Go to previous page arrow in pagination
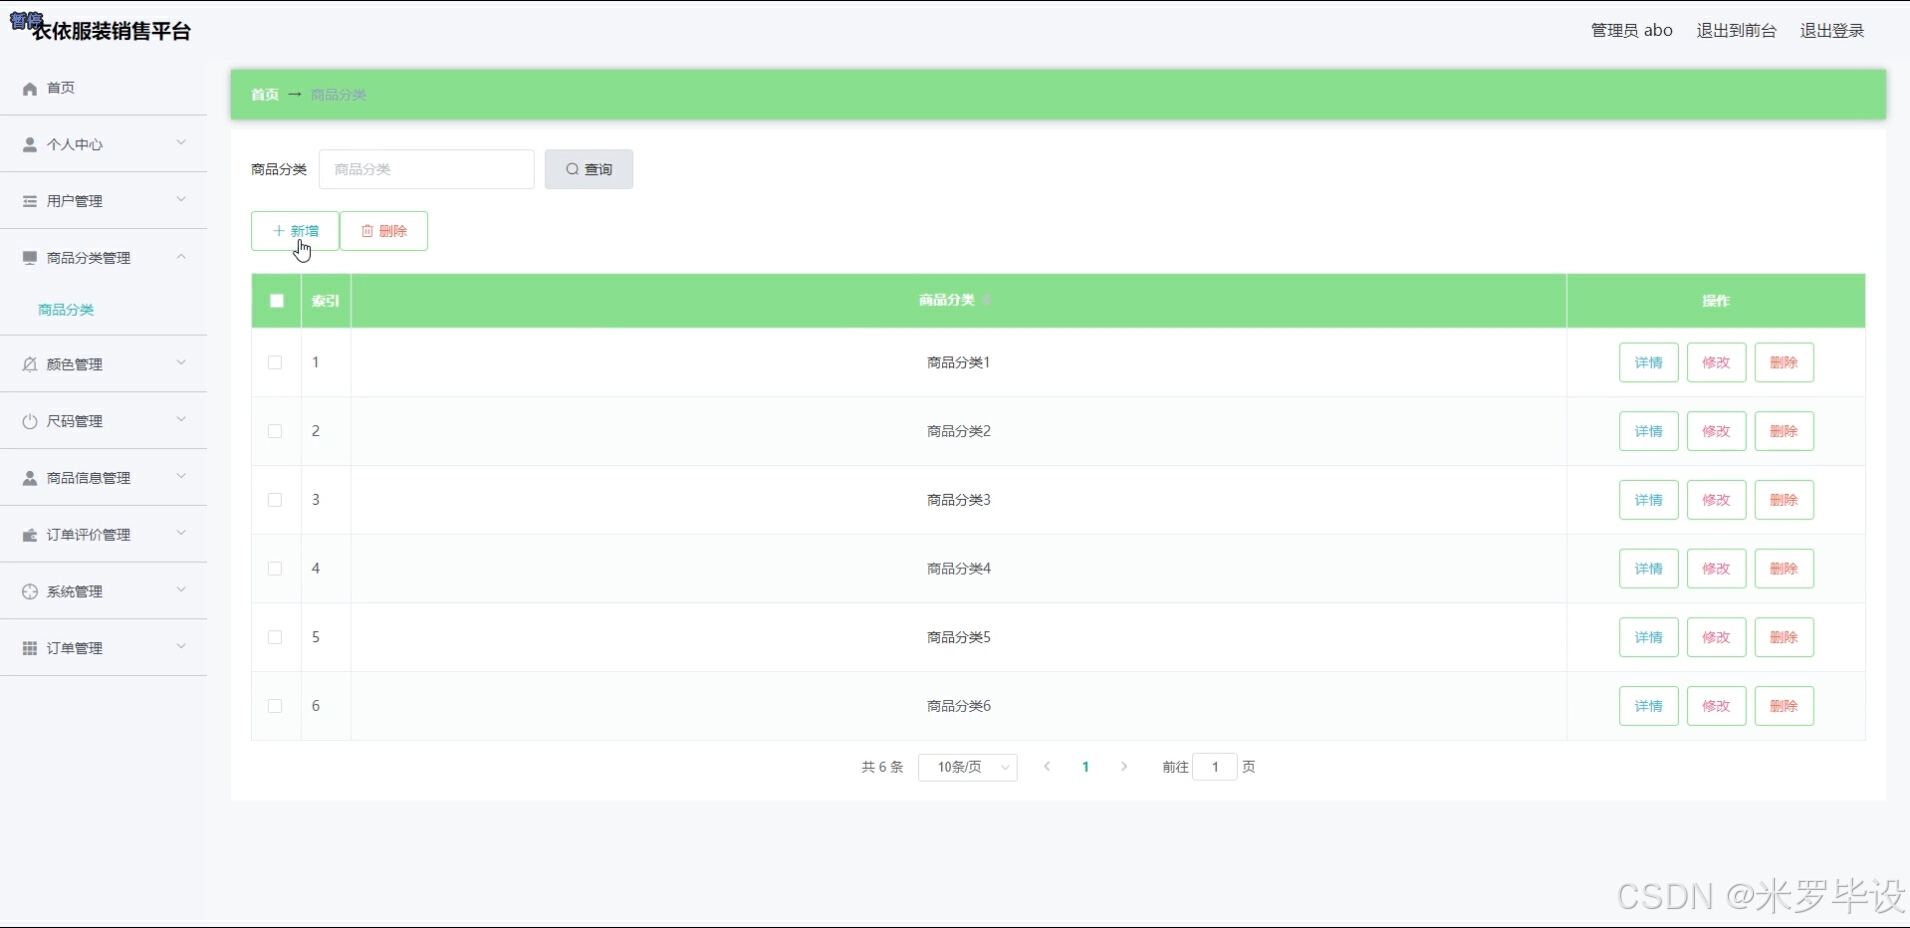The height and width of the screenshot is (928, 1910). click(x=1047, y=767)
